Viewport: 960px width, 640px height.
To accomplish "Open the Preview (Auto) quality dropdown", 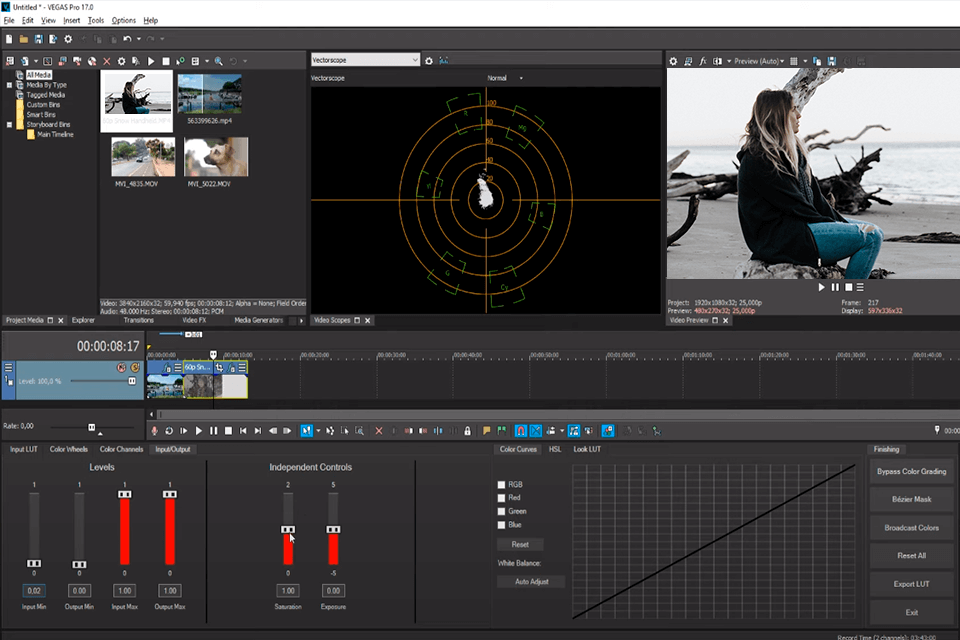I will point(759,61).
